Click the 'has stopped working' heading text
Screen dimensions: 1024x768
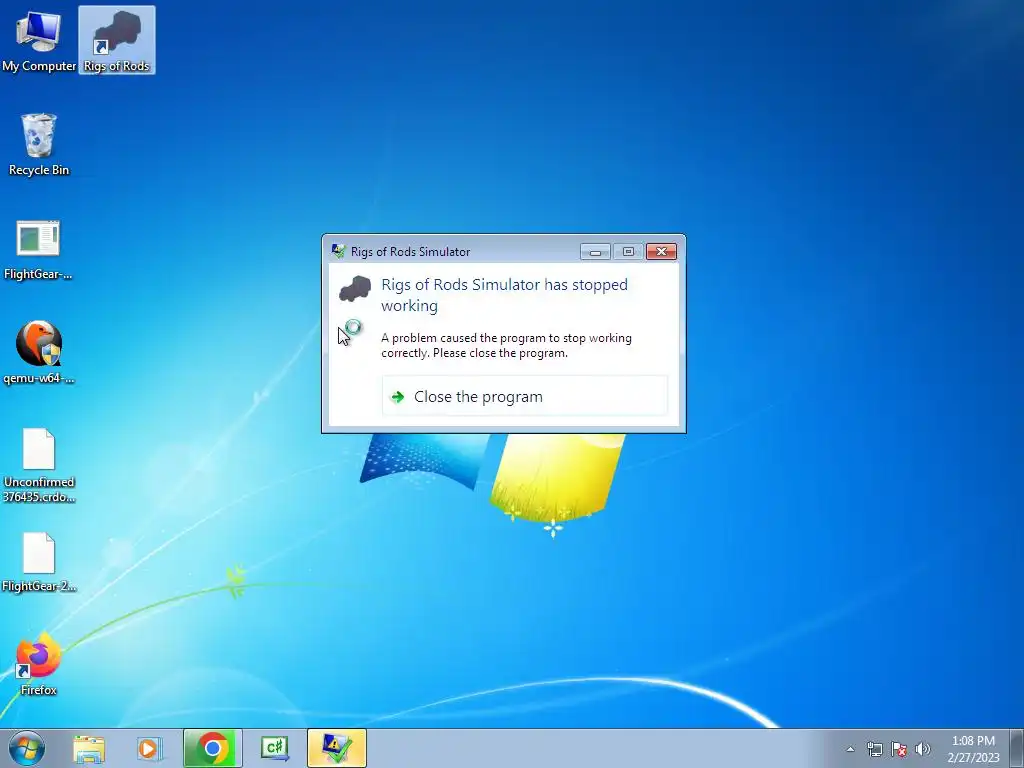coord(504,295)
